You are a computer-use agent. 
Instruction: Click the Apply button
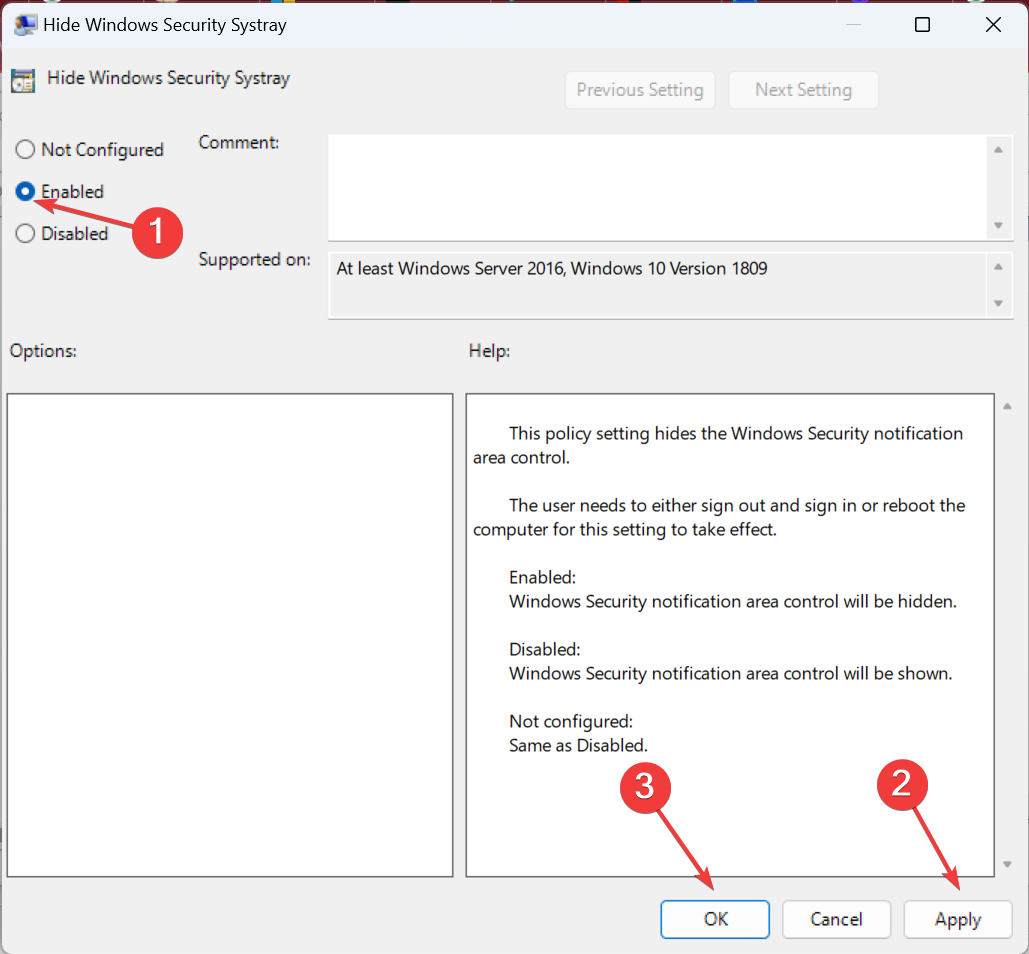(x=957, y=919)
